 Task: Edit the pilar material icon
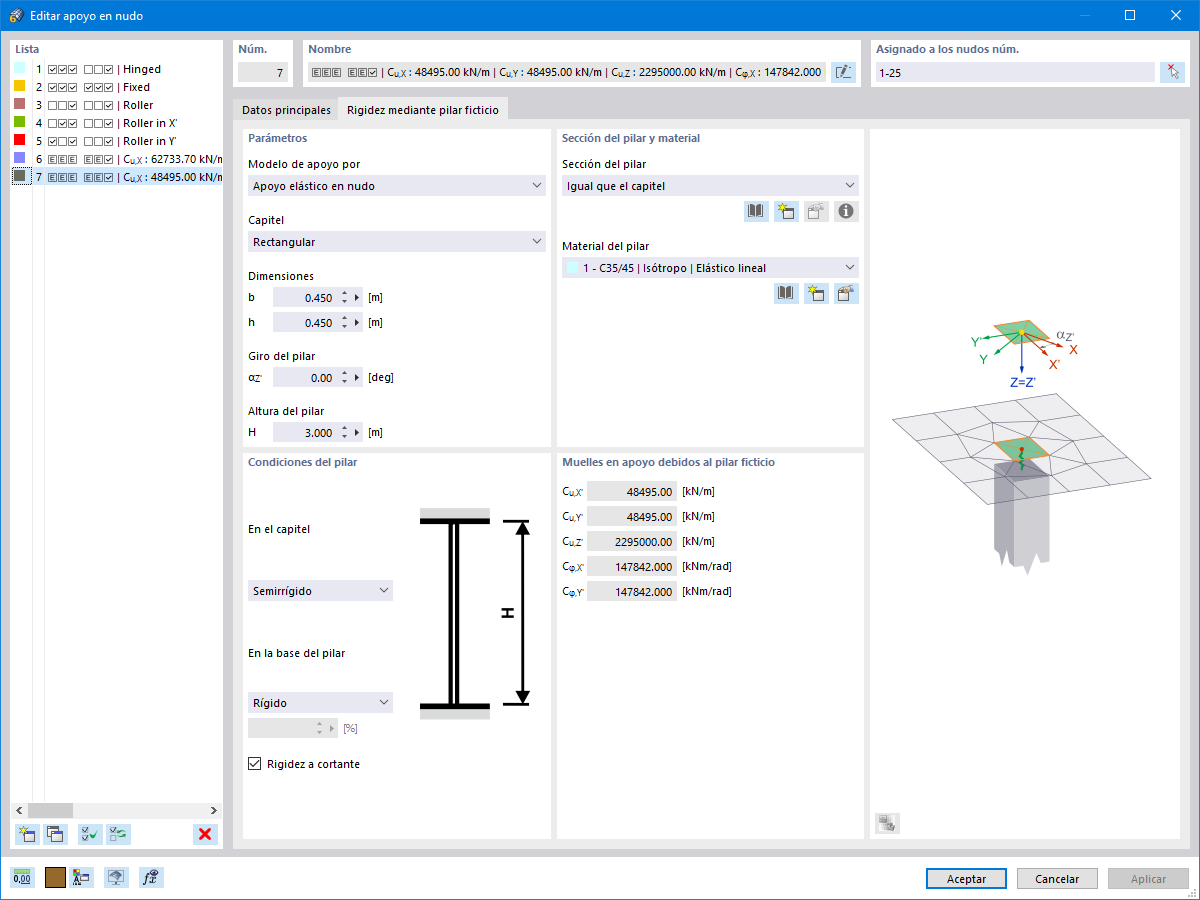(846, 293)
